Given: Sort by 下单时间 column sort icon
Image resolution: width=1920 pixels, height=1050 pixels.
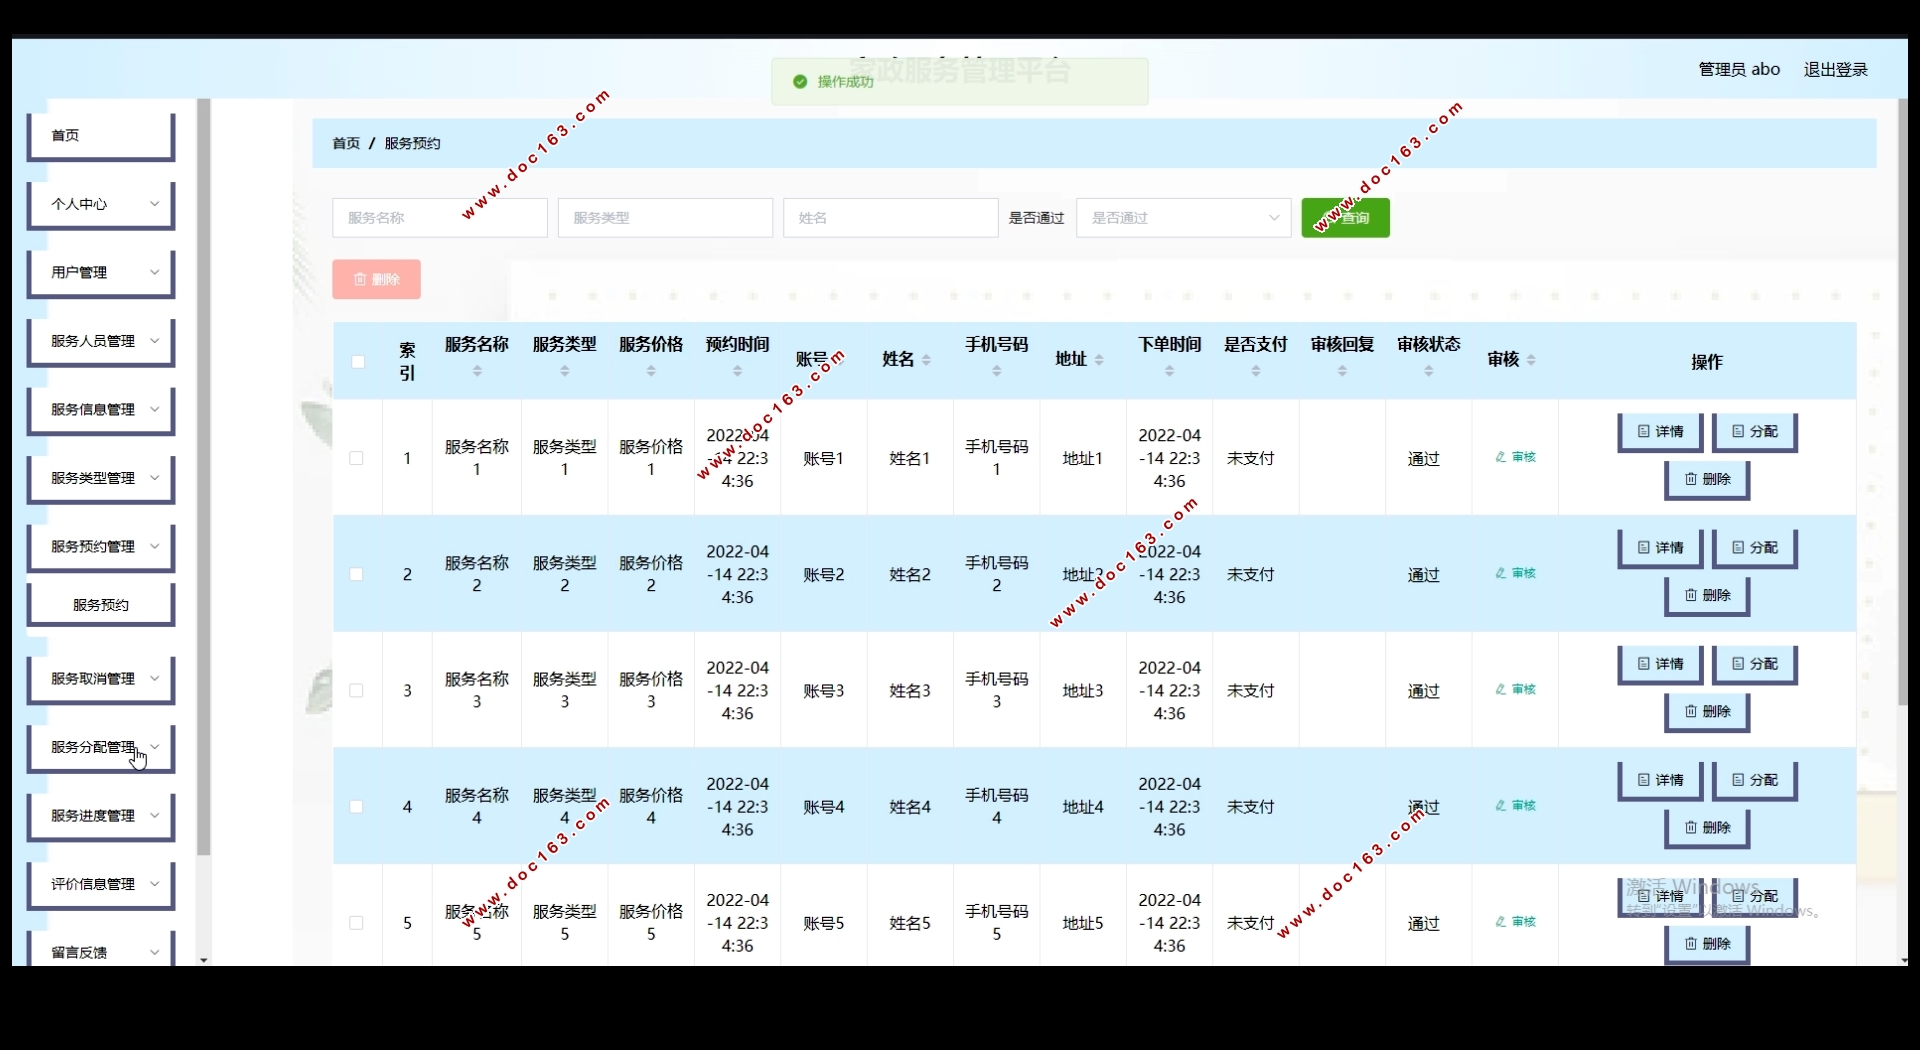Looking at the screenshot, I should click(x=1170, y=371).
